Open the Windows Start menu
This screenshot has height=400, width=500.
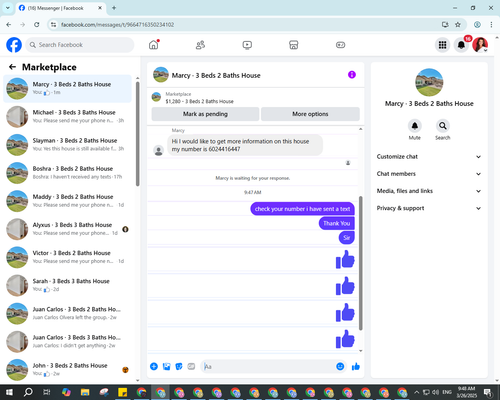point(9,392)
